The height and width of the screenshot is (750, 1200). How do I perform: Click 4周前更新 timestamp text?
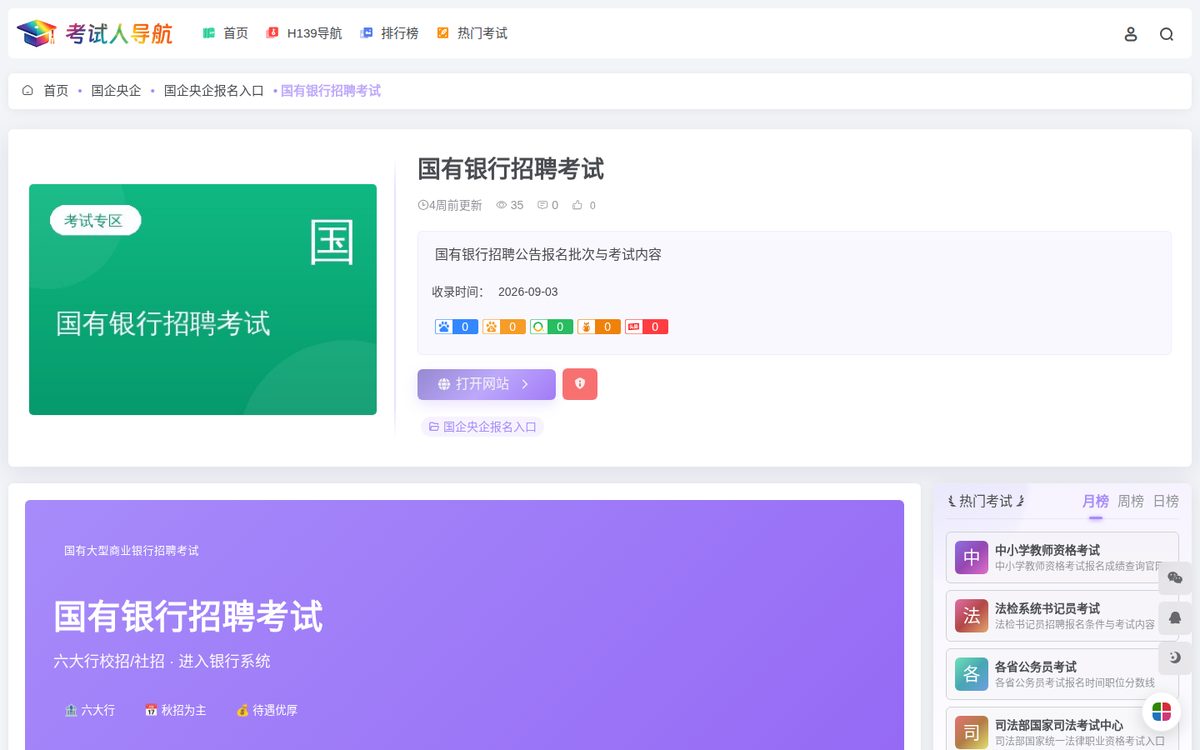coord(455,205)
